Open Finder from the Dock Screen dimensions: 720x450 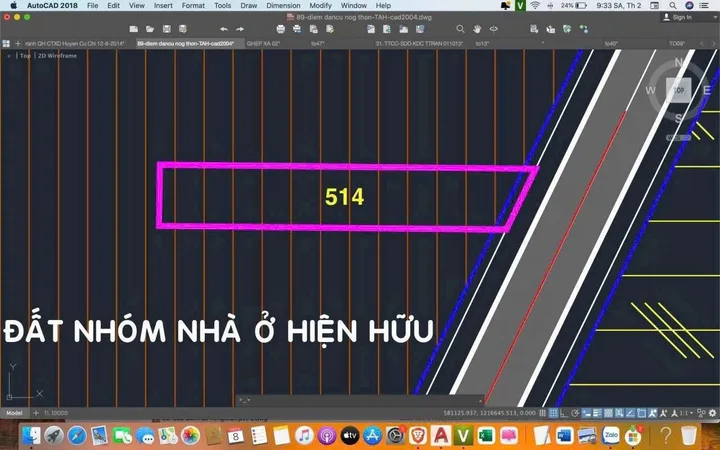point(31,435)
